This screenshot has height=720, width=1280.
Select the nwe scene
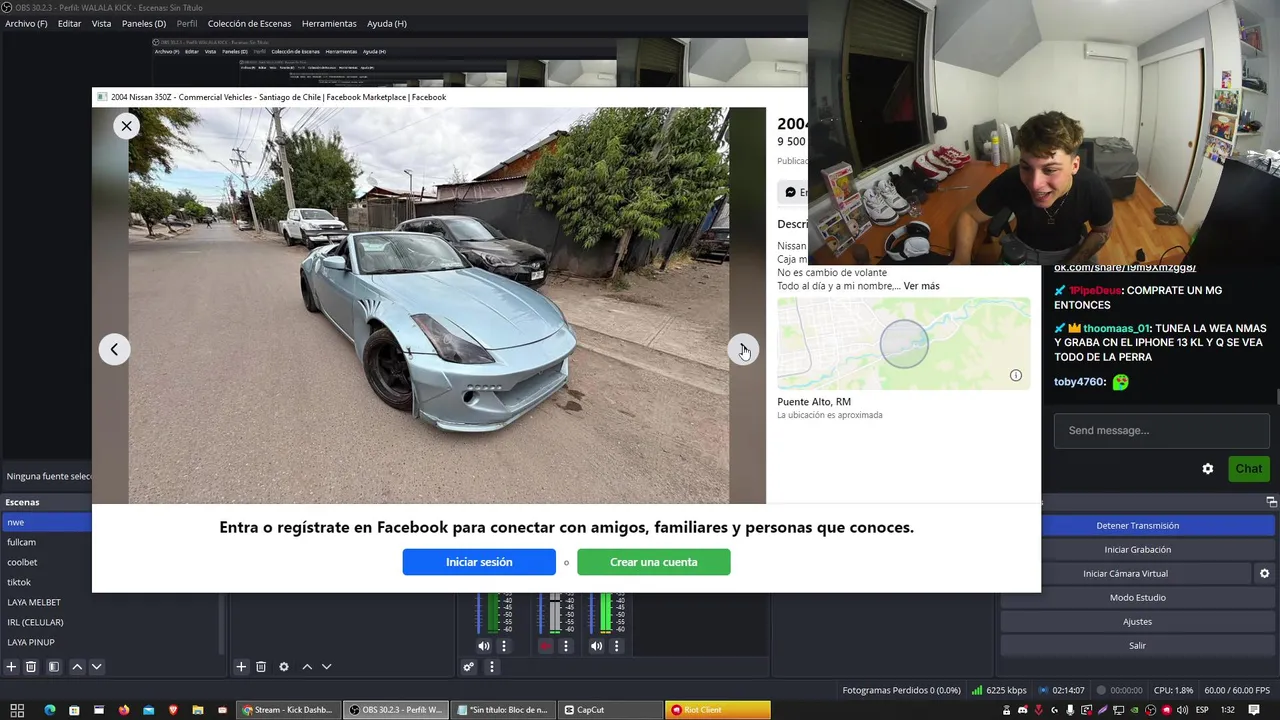click(x=45, y=522)
